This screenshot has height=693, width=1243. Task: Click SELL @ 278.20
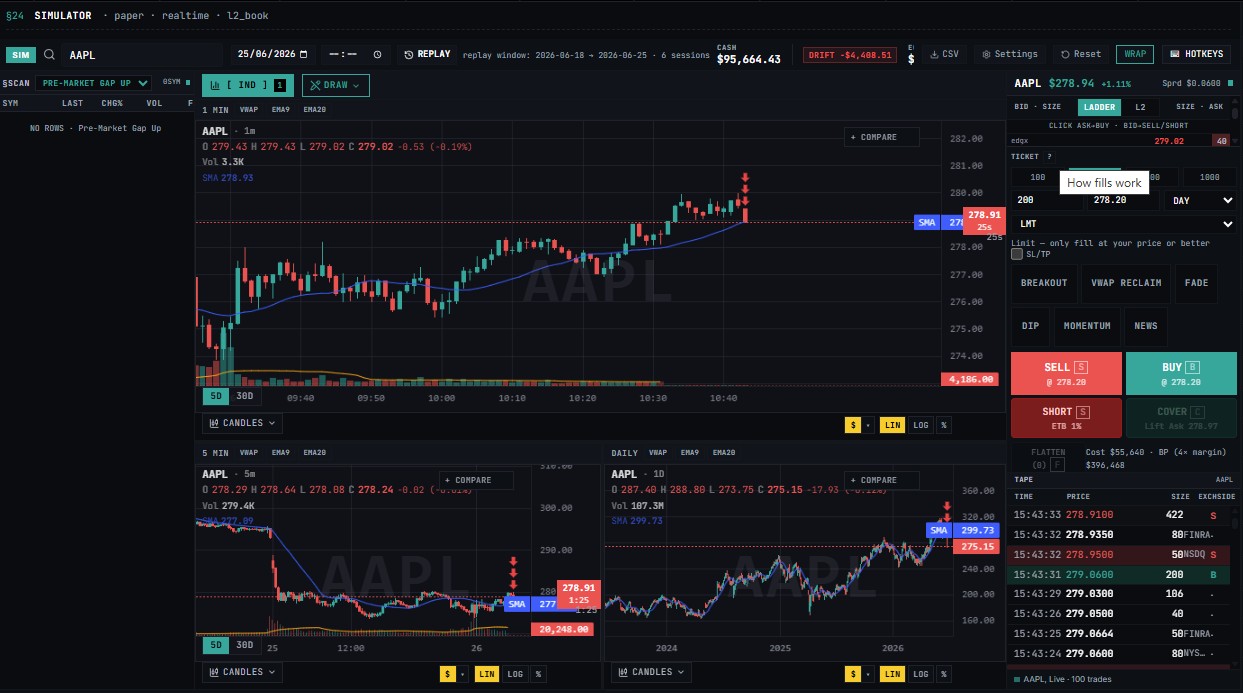point(1065,373)
